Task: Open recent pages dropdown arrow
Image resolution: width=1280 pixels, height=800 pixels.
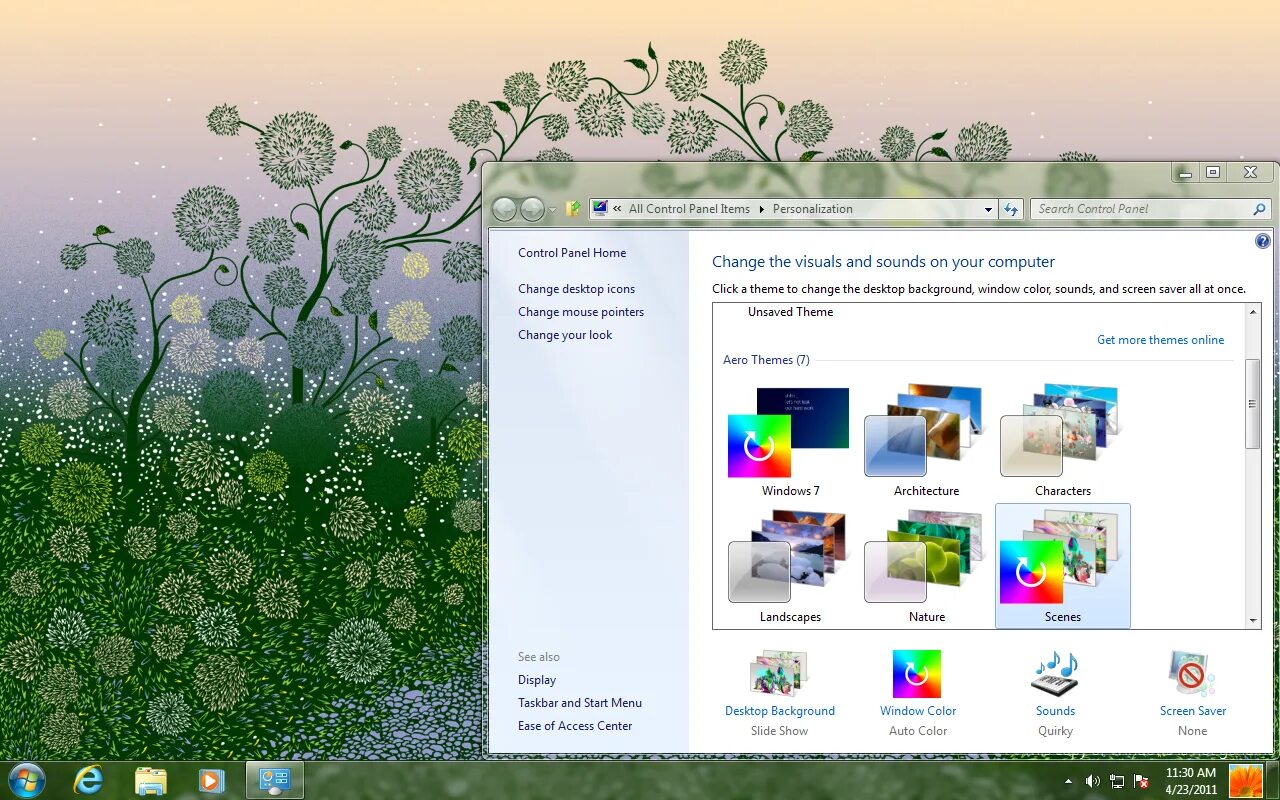Action: click(x=552, y=210)
